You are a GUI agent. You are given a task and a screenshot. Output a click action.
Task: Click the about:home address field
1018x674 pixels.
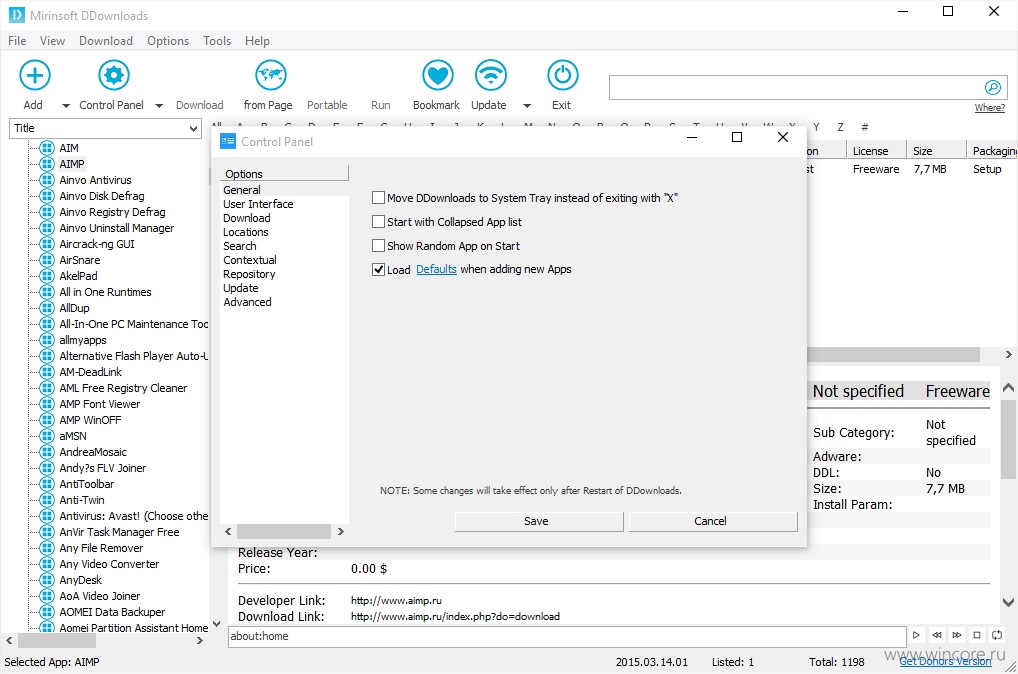click(567, 636)
